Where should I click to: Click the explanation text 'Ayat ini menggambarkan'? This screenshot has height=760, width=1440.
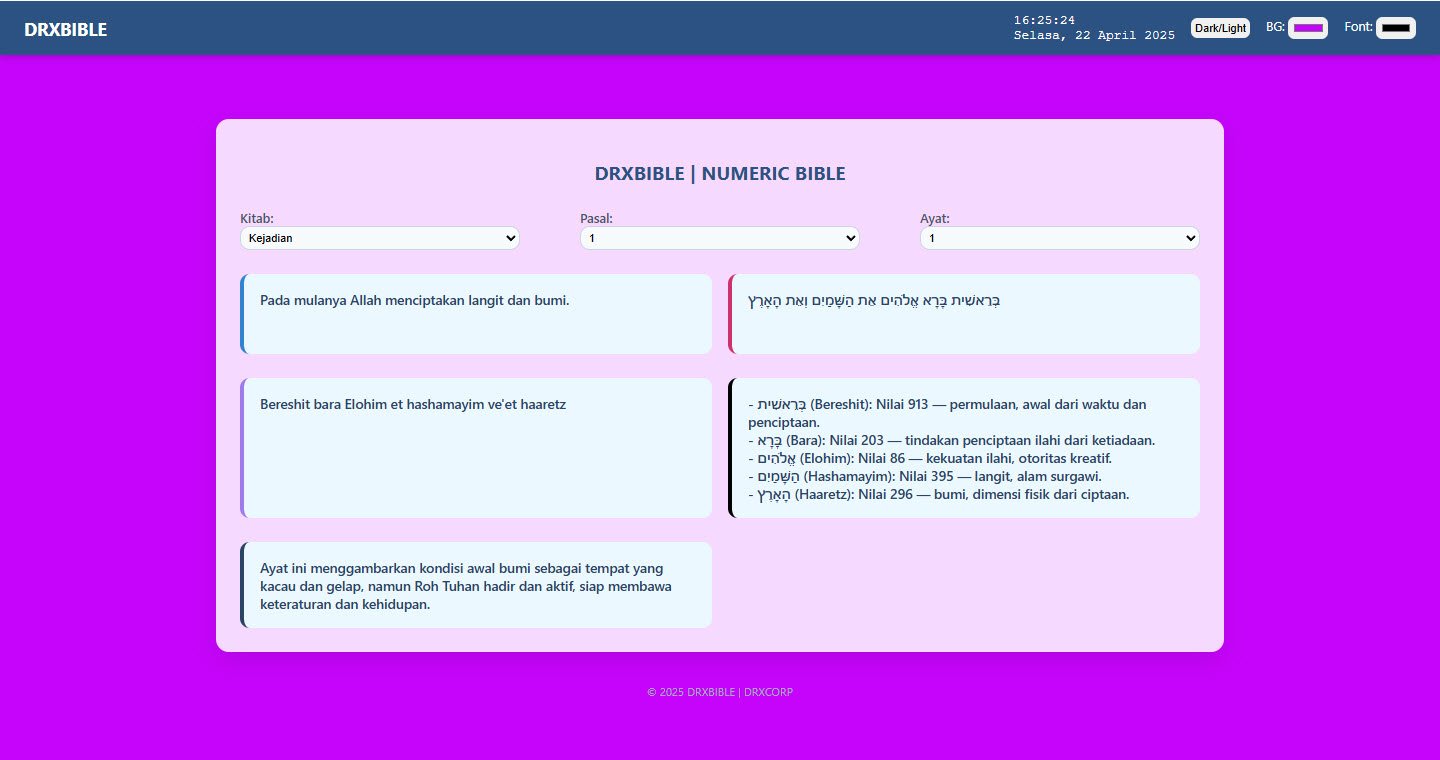click(466, 586)
